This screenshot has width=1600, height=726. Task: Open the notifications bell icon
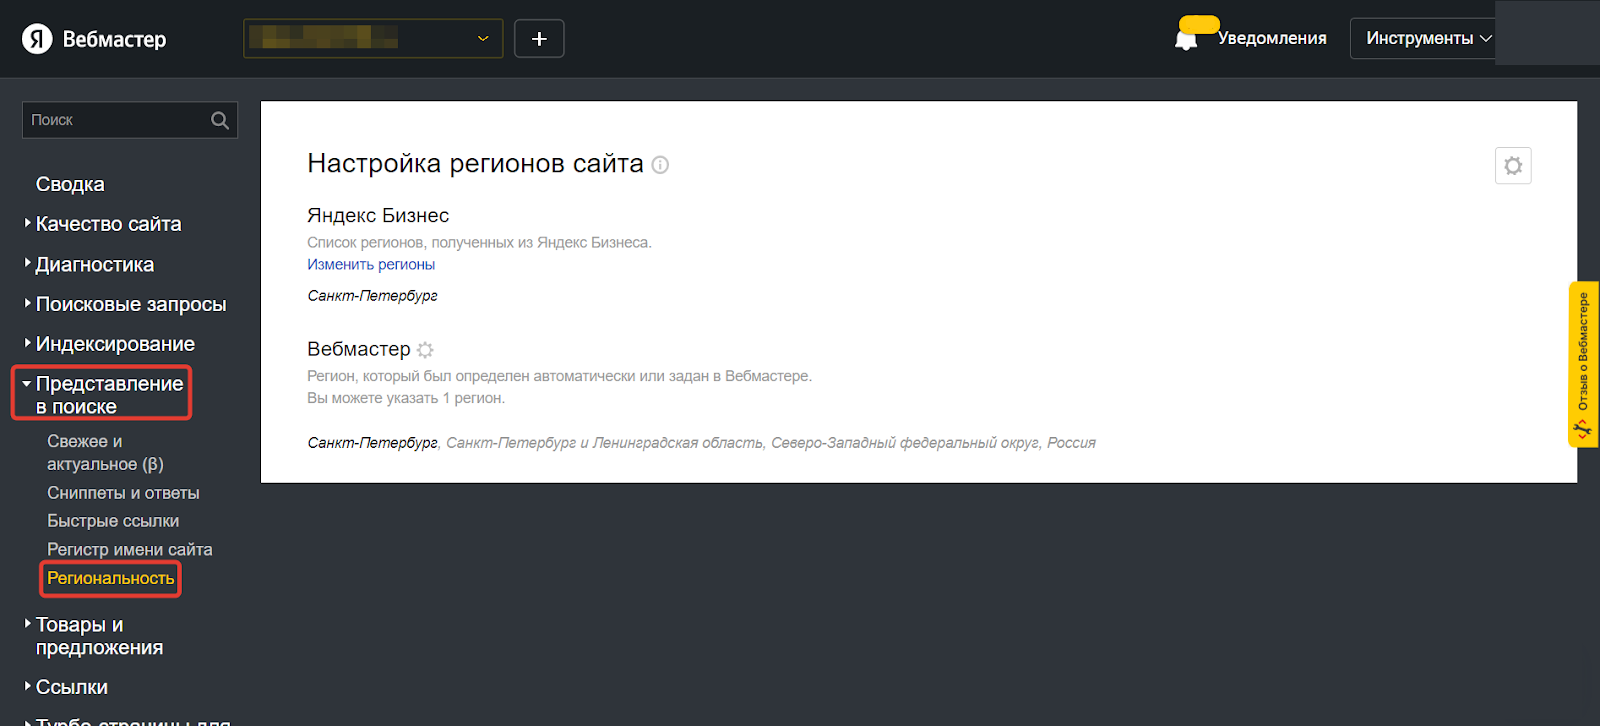click(1186, 39)
